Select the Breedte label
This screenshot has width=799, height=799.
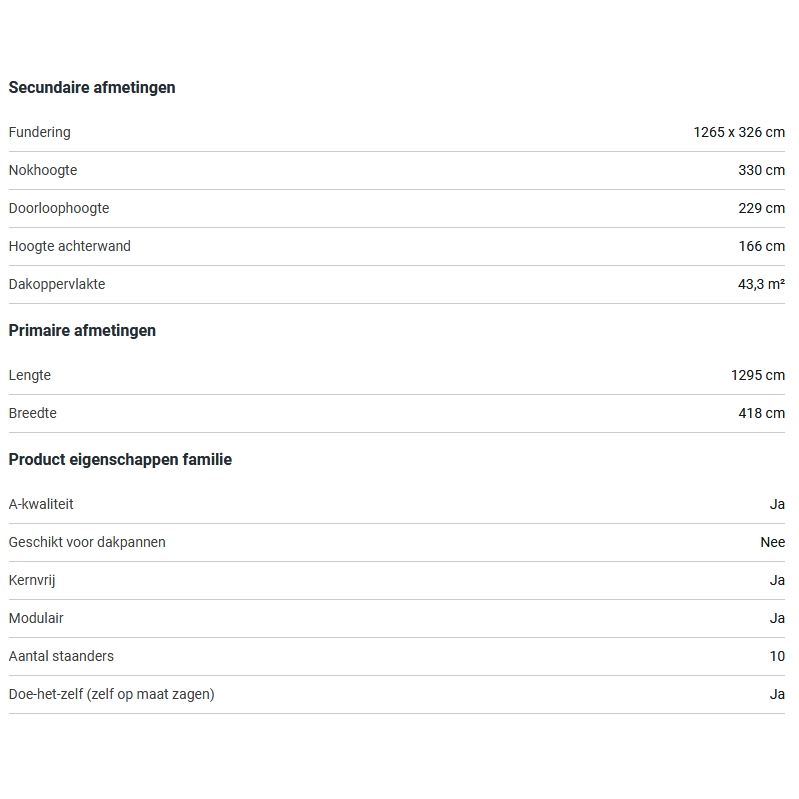click(33, 413)
